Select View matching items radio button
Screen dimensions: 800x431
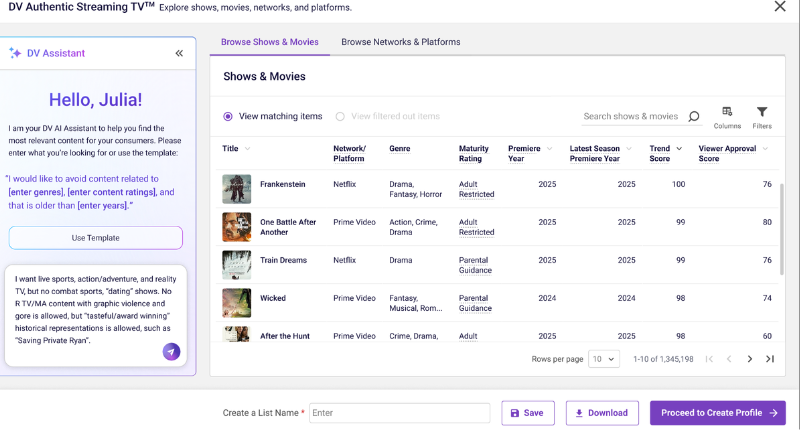pyautogui.click(x=228, y=116)
